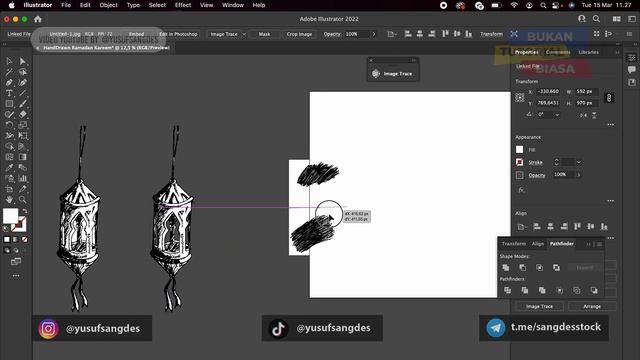640x360 pixels.
Task: Set paint to None in the toolbox
Action: coord(24,240)
